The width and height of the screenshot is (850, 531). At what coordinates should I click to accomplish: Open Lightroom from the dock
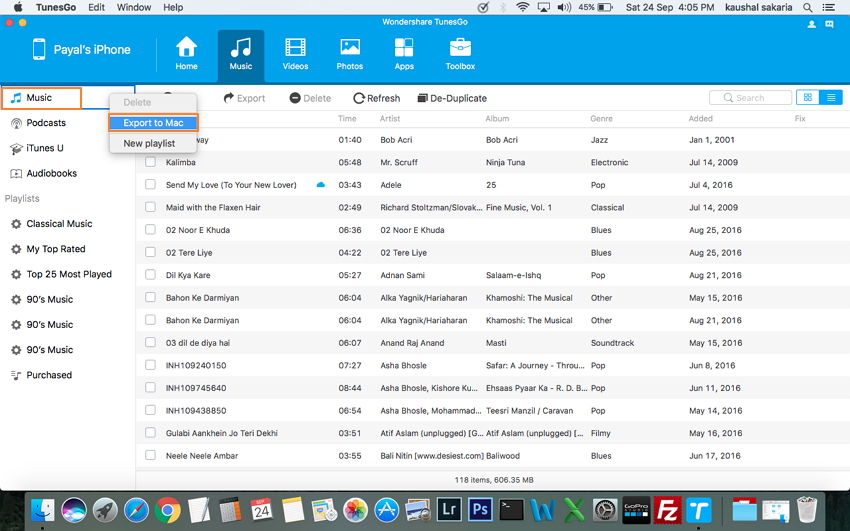tap(449, 510)
